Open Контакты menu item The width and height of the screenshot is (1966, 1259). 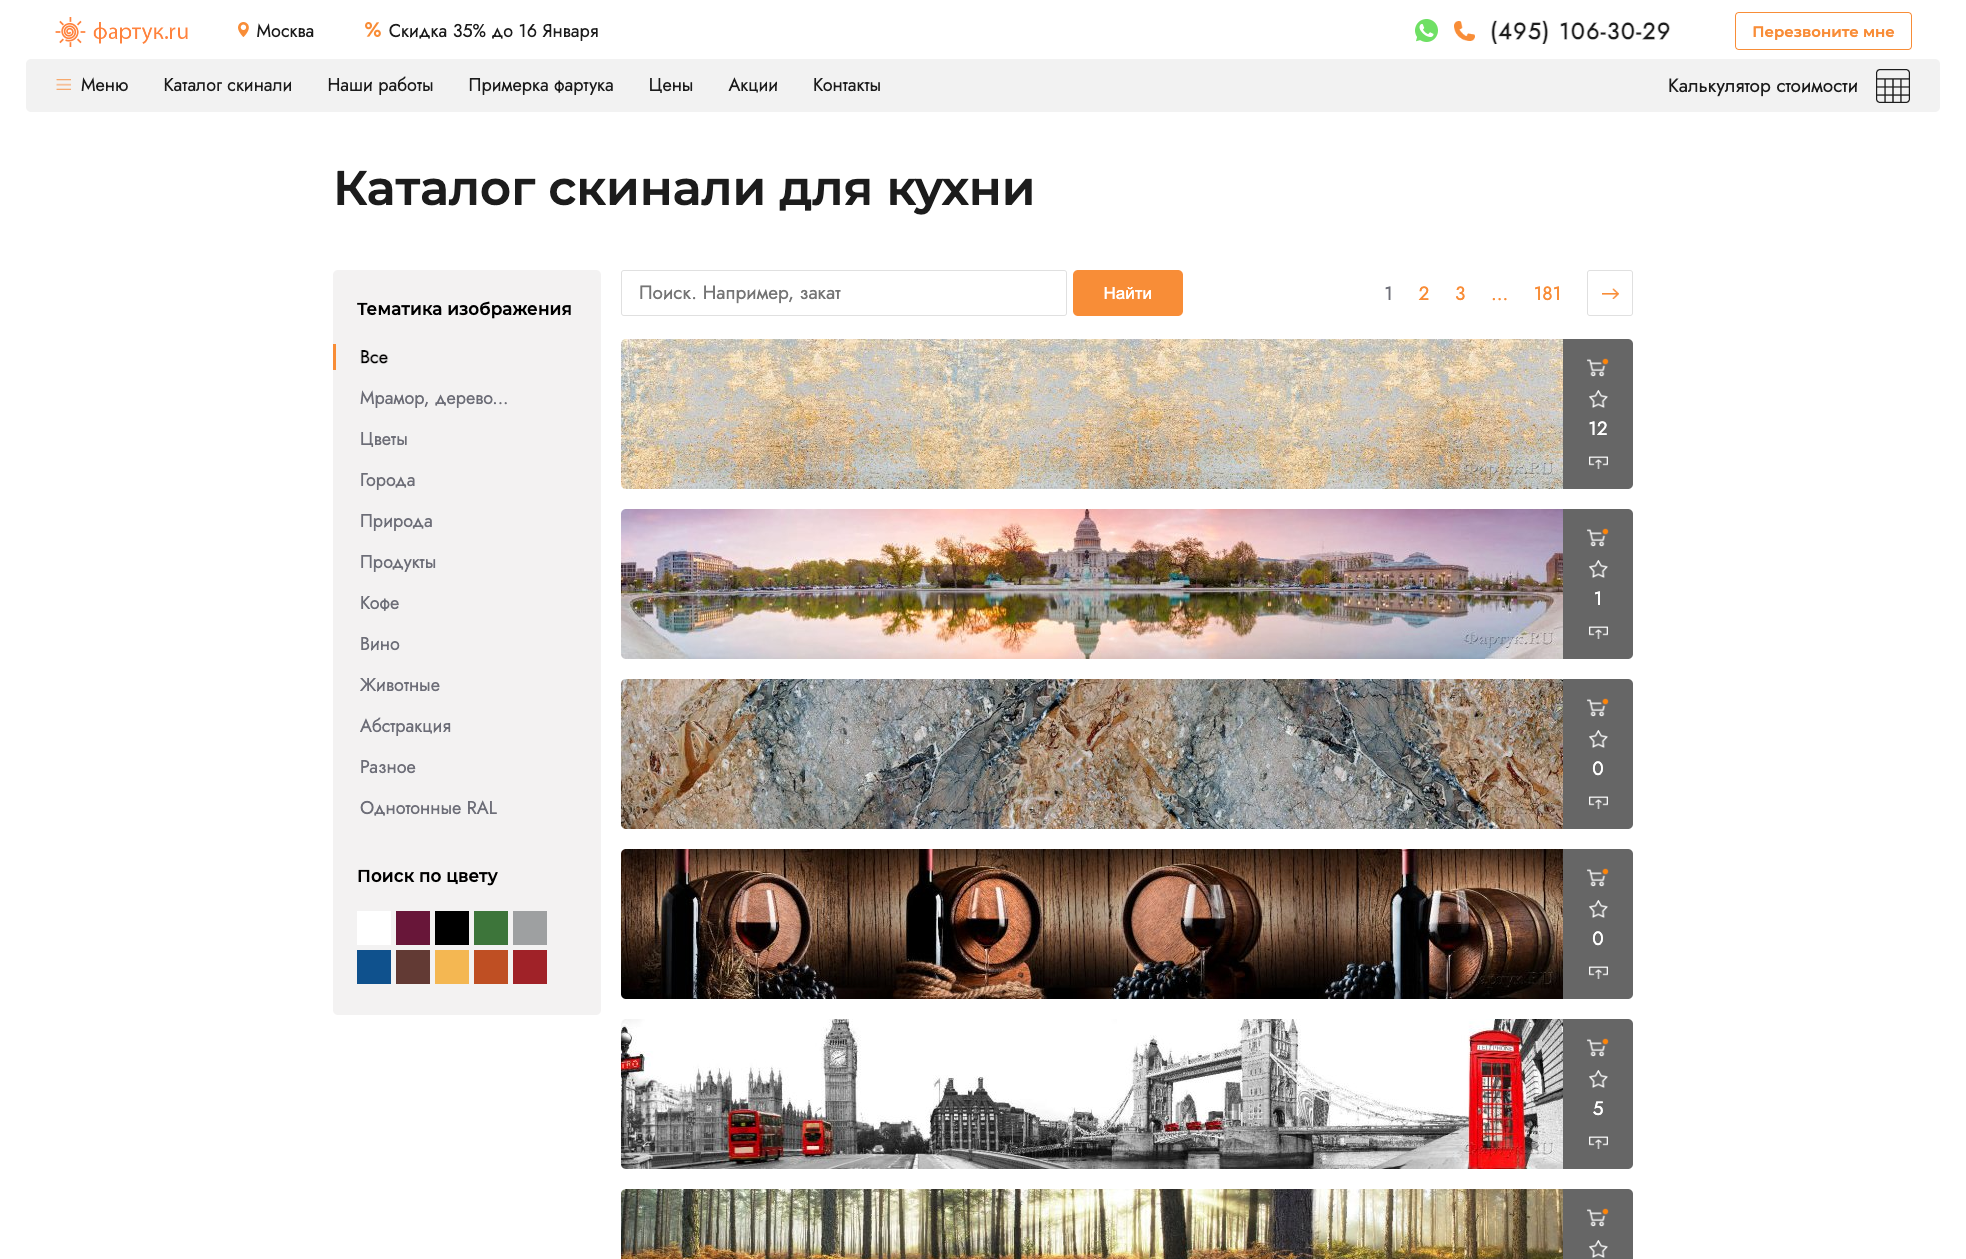(x=847, y=85)
